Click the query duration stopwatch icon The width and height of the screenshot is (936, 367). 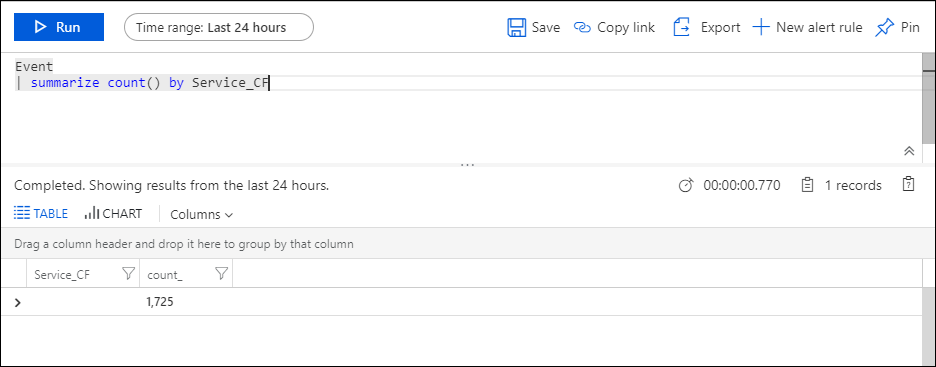[x=686, y=186]
